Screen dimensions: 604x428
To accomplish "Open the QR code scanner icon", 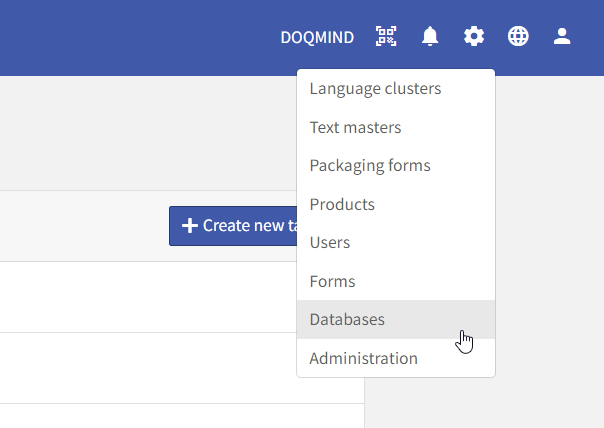I will [x=386, y=37].
